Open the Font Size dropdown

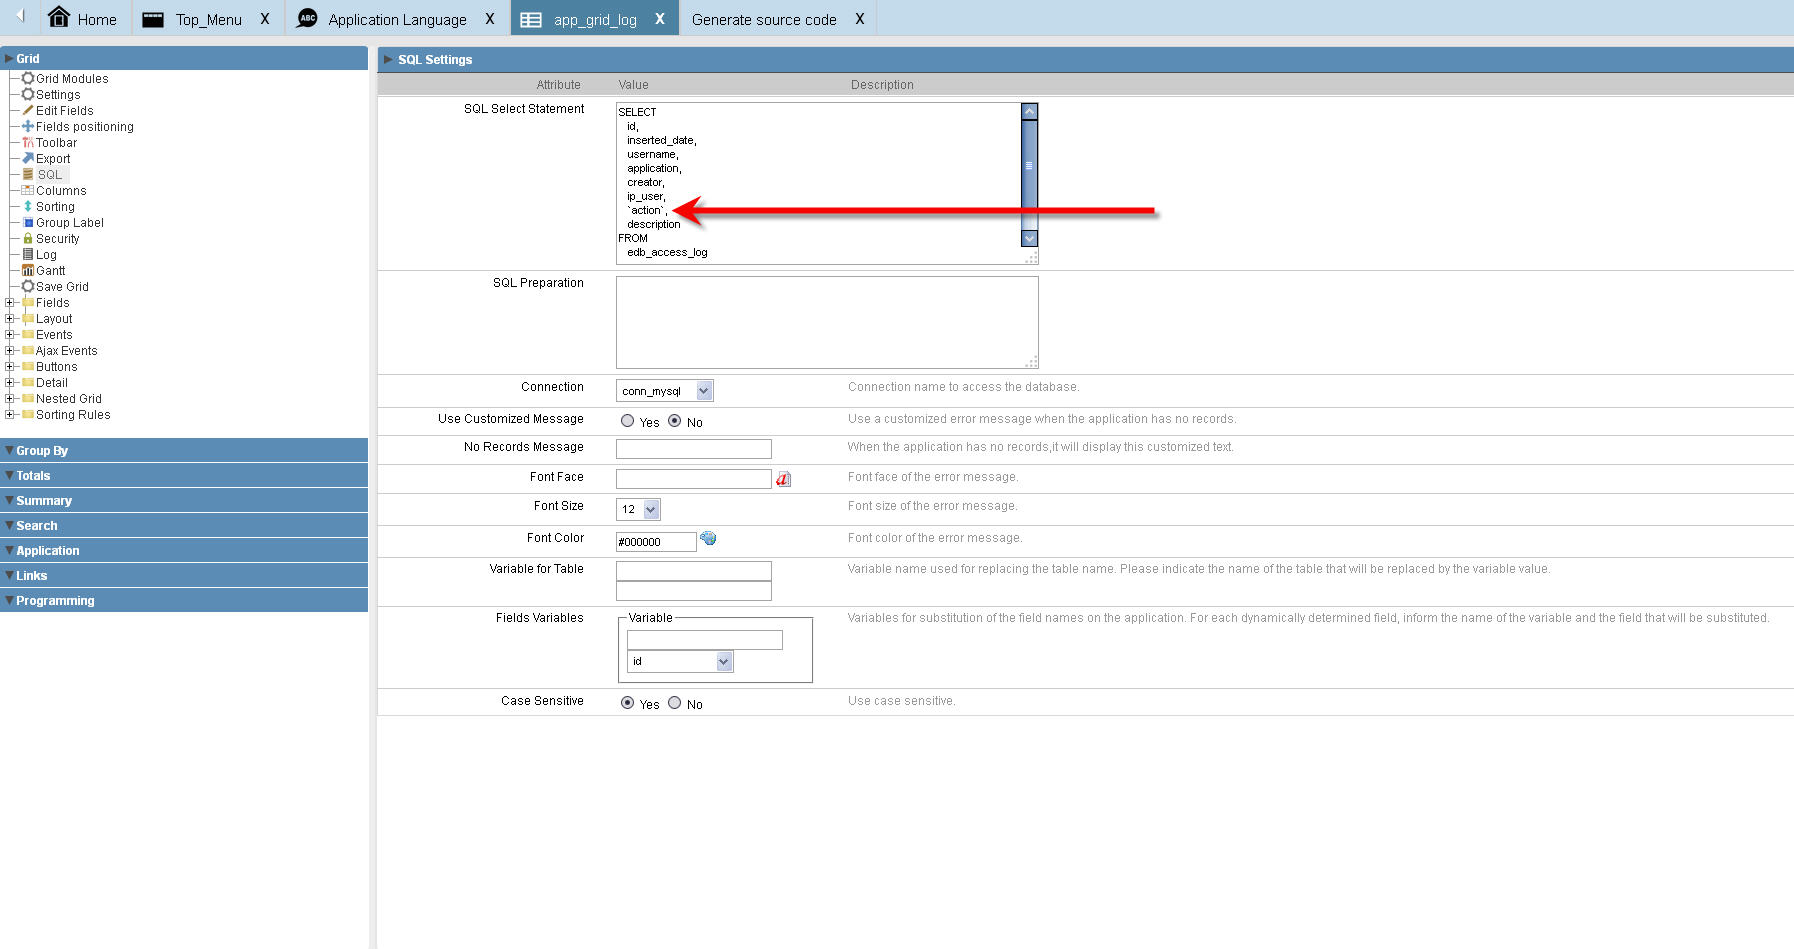638,509
